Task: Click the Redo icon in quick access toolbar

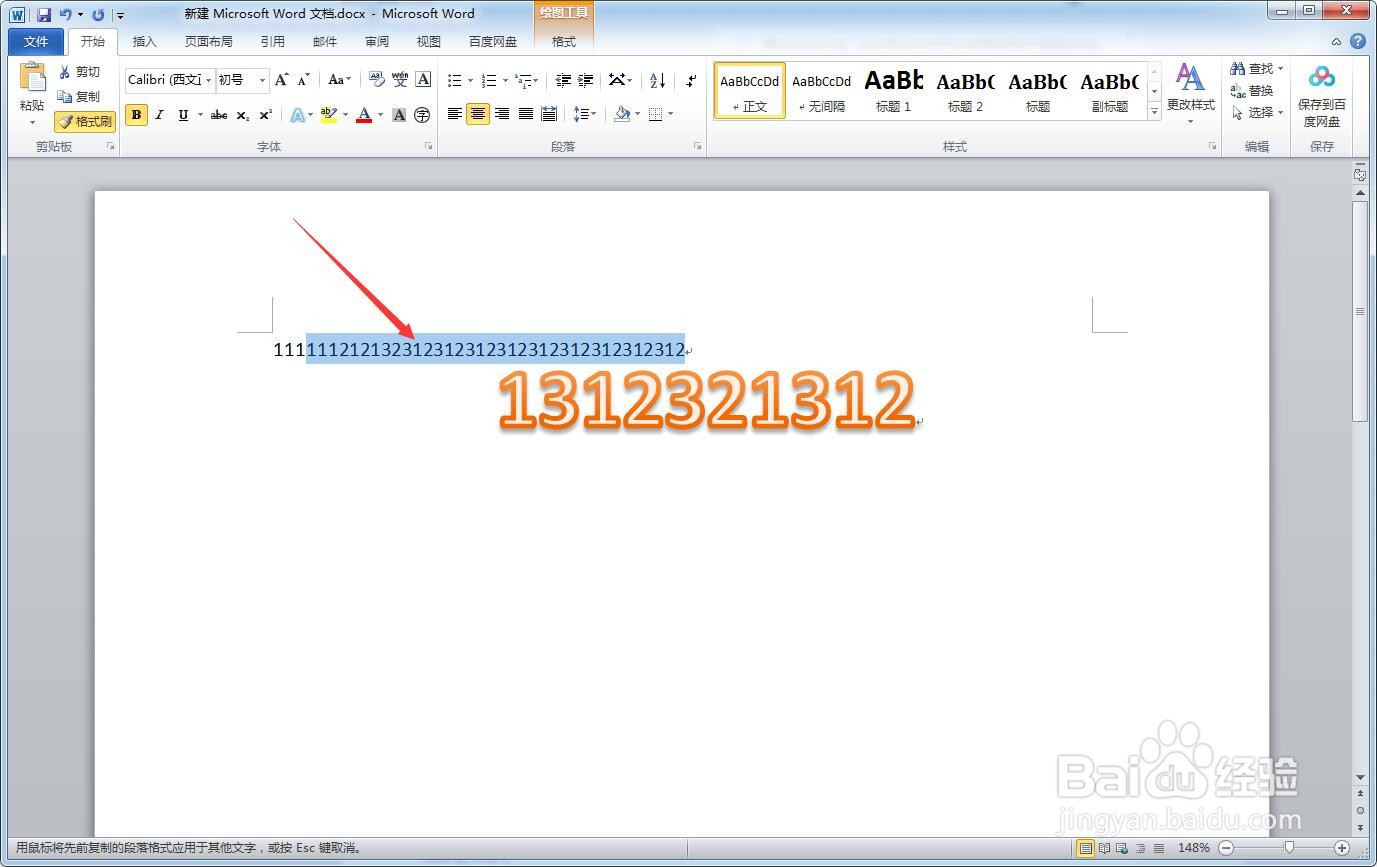Action: coord(98,15)
